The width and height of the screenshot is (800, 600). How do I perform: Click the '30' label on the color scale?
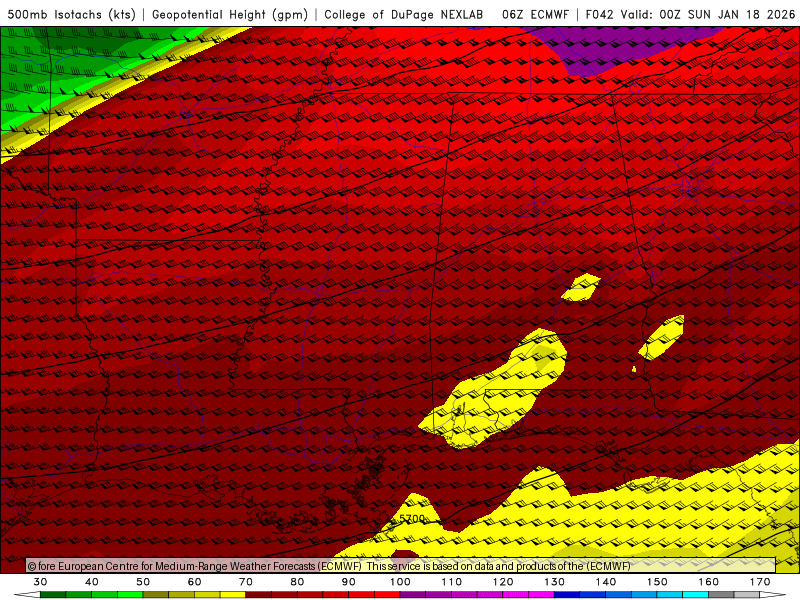pos(40,582)
